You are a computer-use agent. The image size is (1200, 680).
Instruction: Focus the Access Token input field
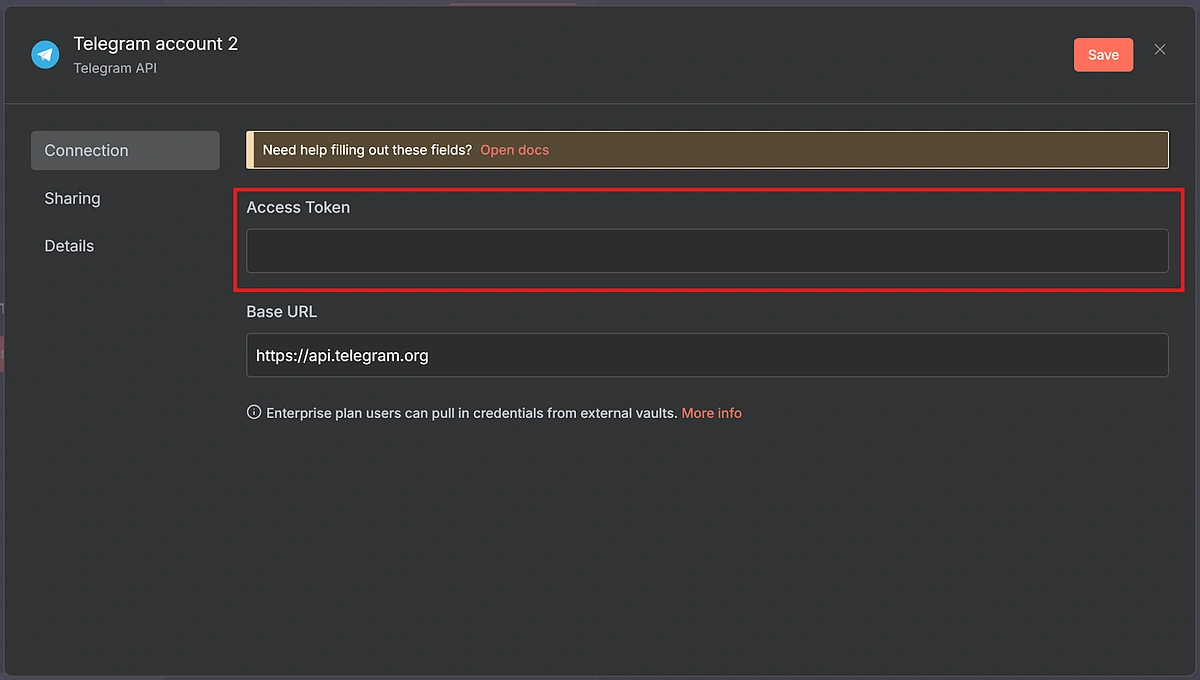[707, 251]
